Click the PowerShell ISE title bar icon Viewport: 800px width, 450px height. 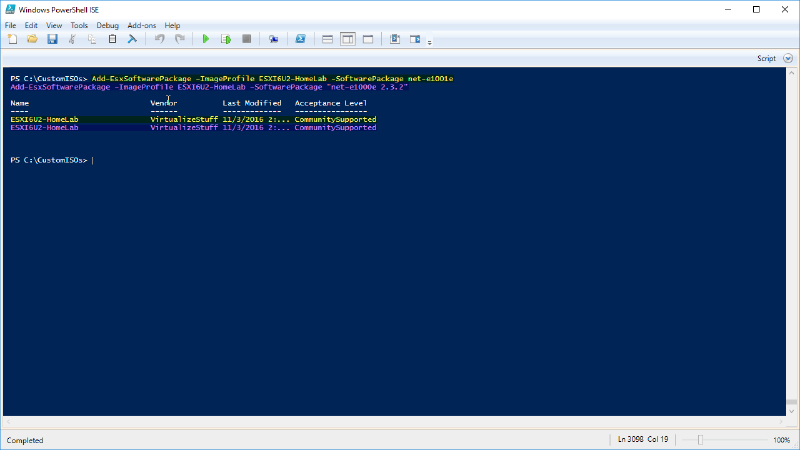[10, 9]
